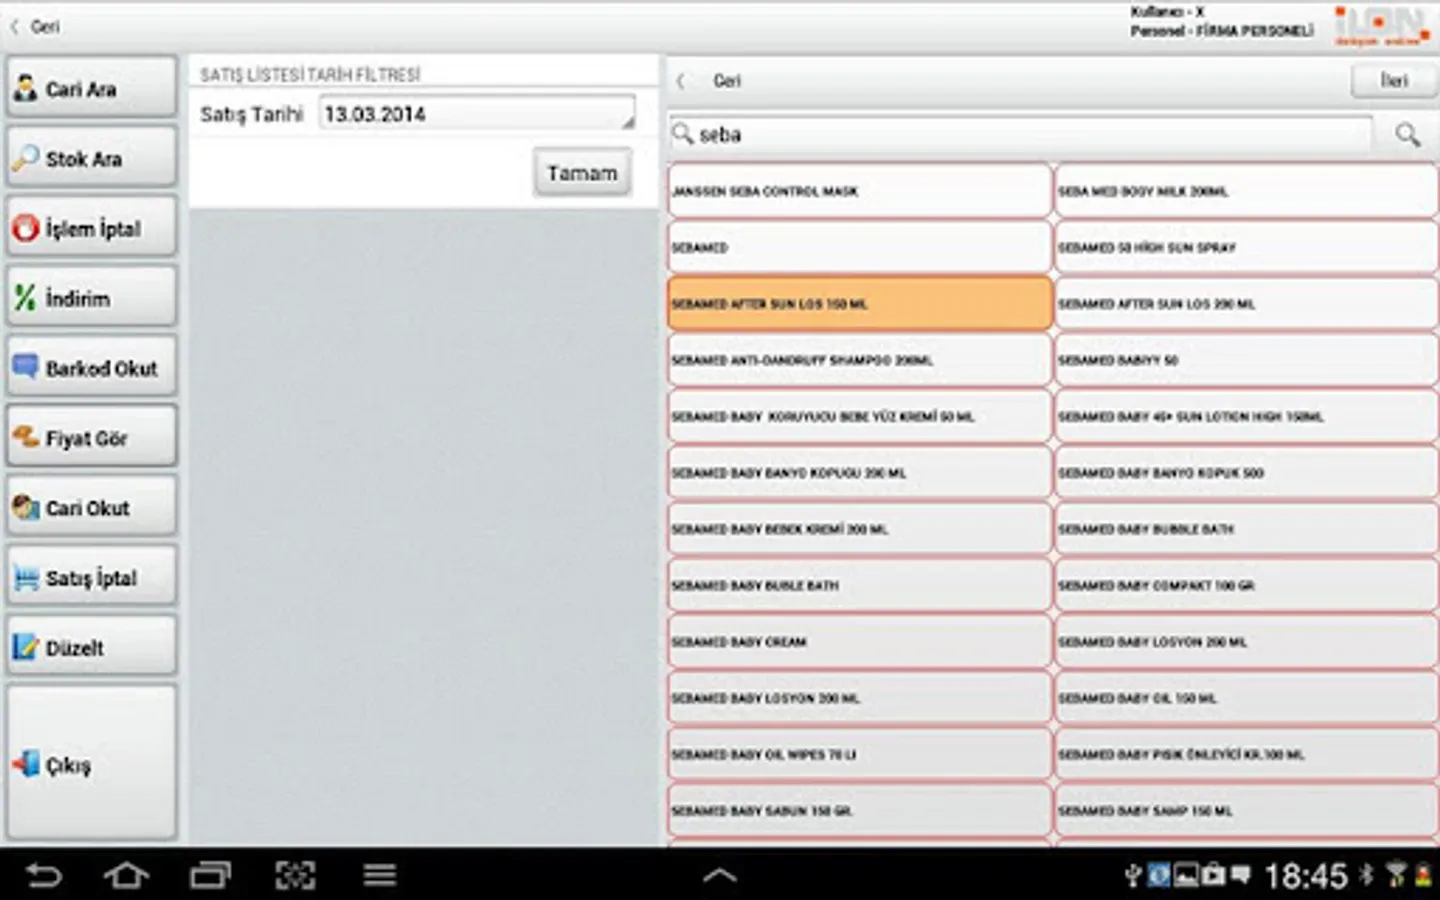This screenshot has height=900, width=1440.
Task: Proceed with the İleri button
Action: pos(1394,81)
